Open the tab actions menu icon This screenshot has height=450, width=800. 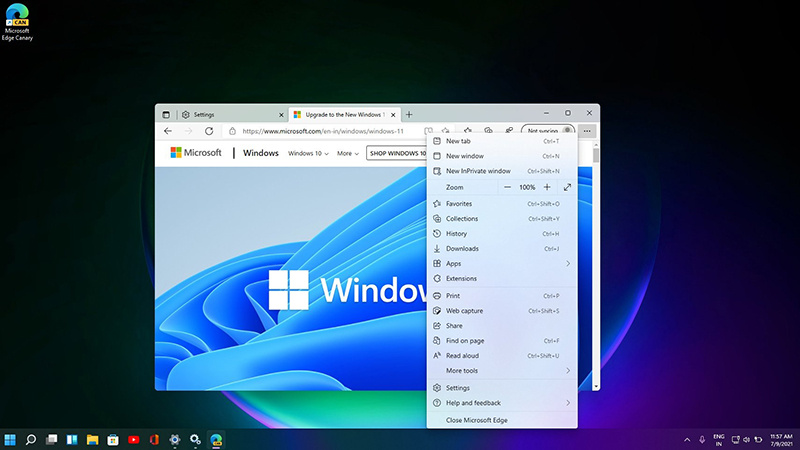pyautogui.click(x=166, y=115)
